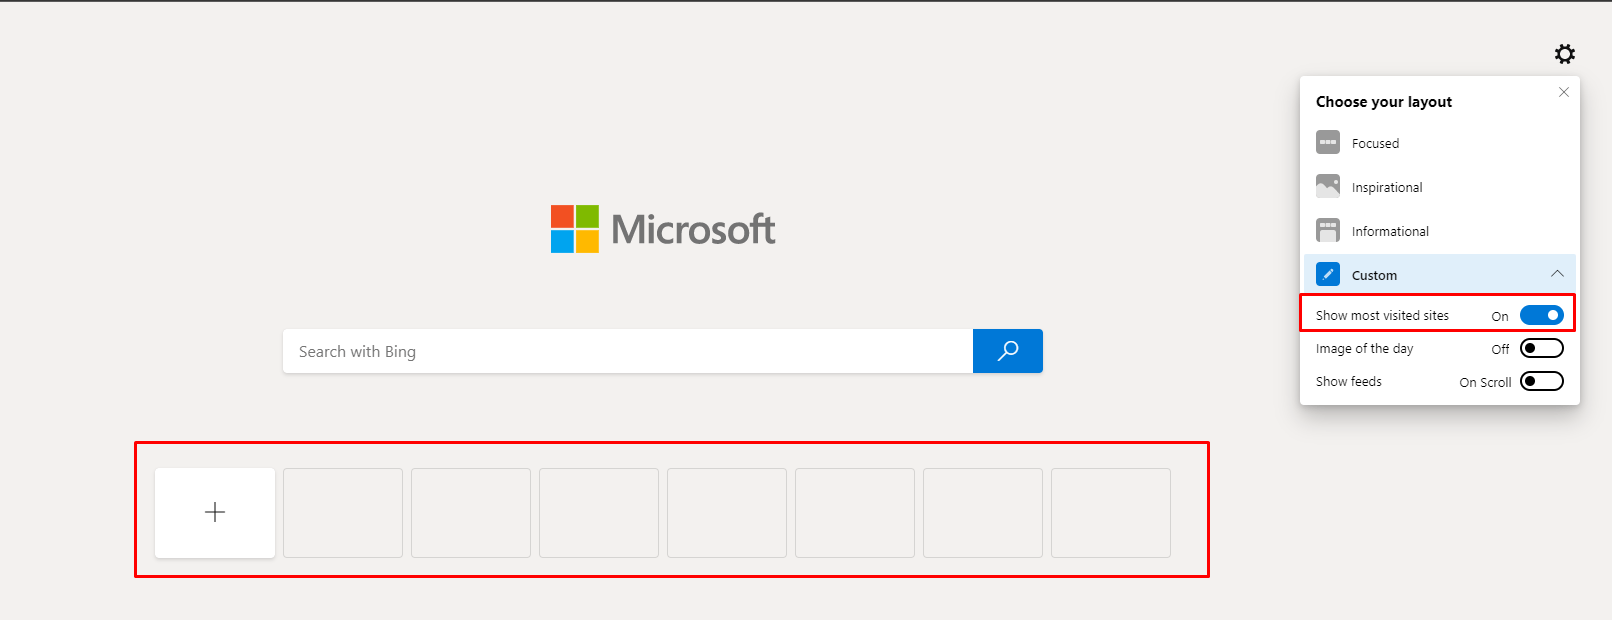Select the Inspirational layout option

coord(1387,187)
